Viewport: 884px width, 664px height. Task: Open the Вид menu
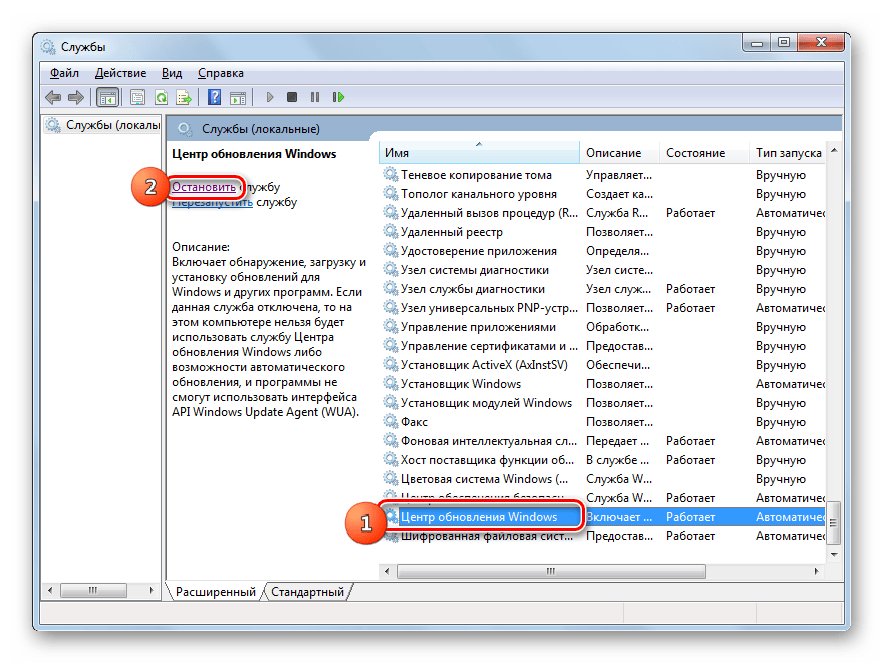click(x=172, y=73)
